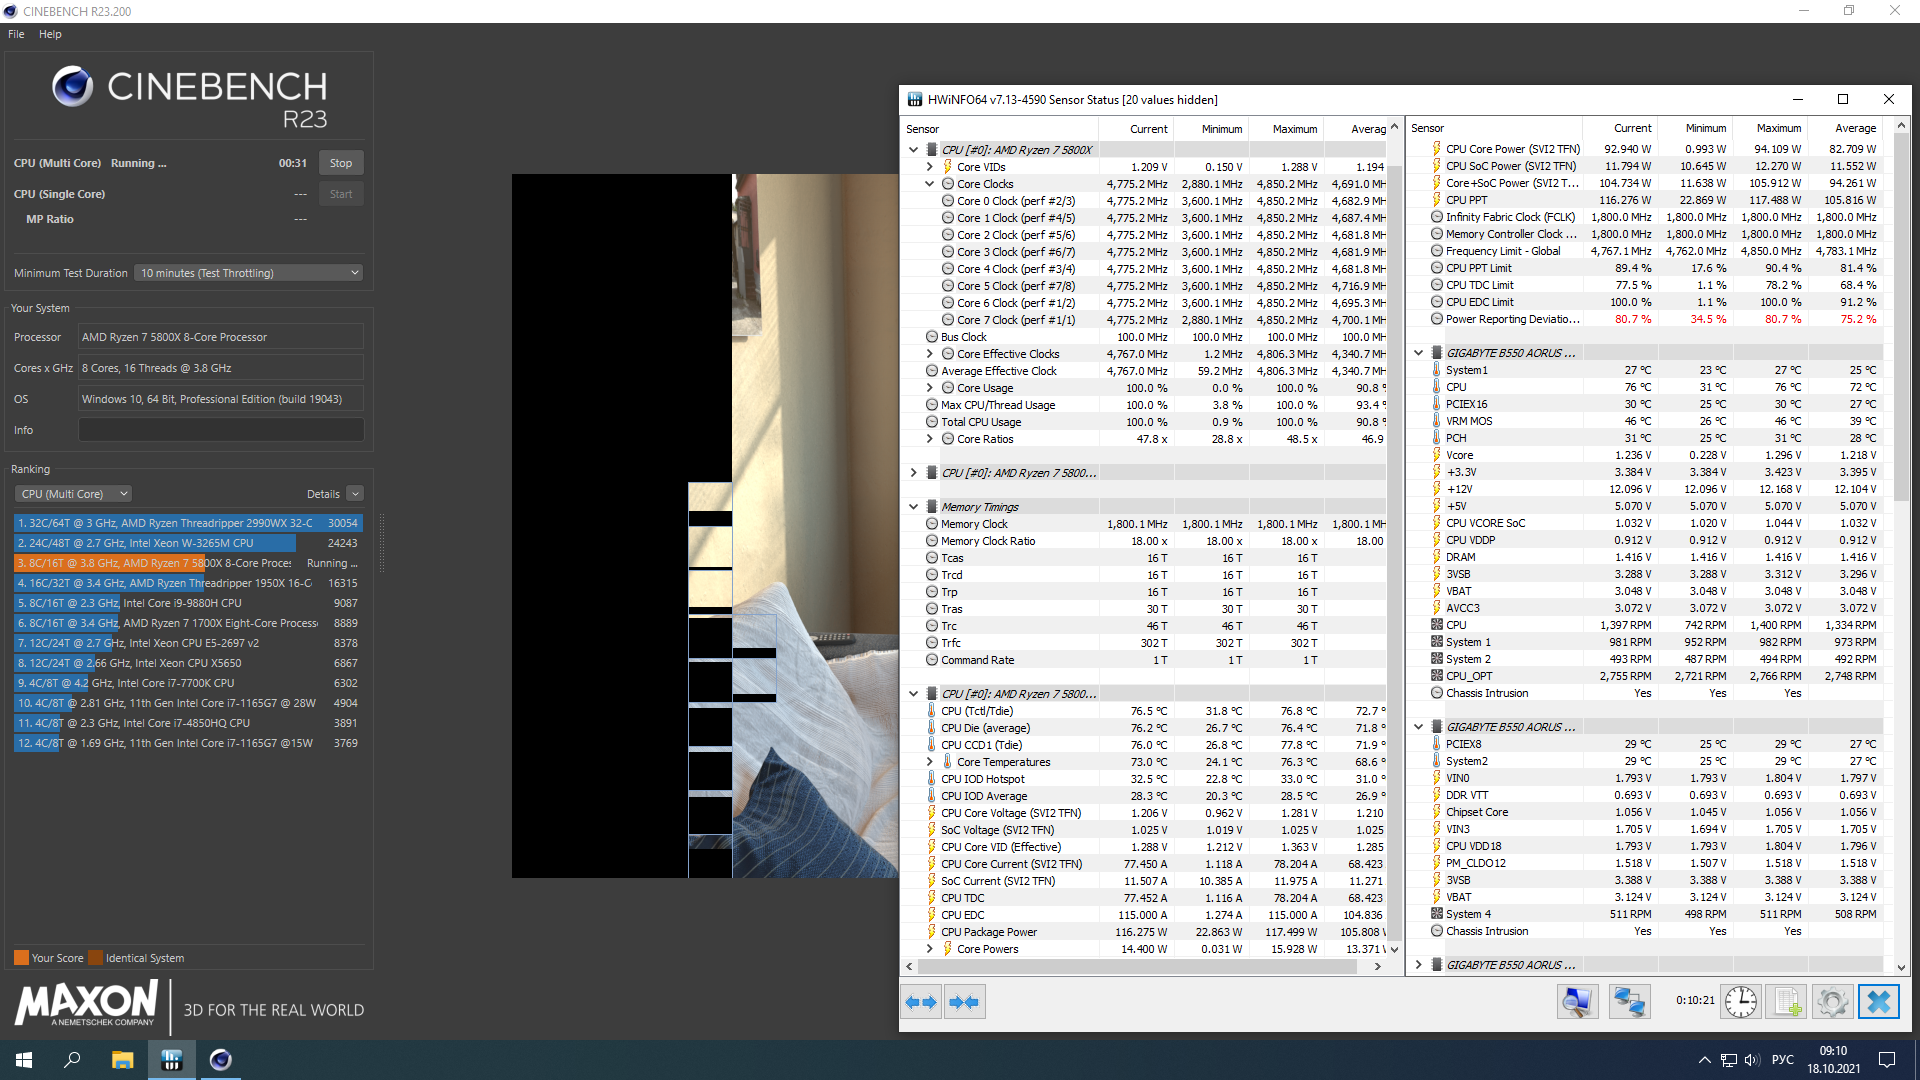Toggle the ranking Details button
Viewport: 1920px width, 1080px height.
[355, 494]
